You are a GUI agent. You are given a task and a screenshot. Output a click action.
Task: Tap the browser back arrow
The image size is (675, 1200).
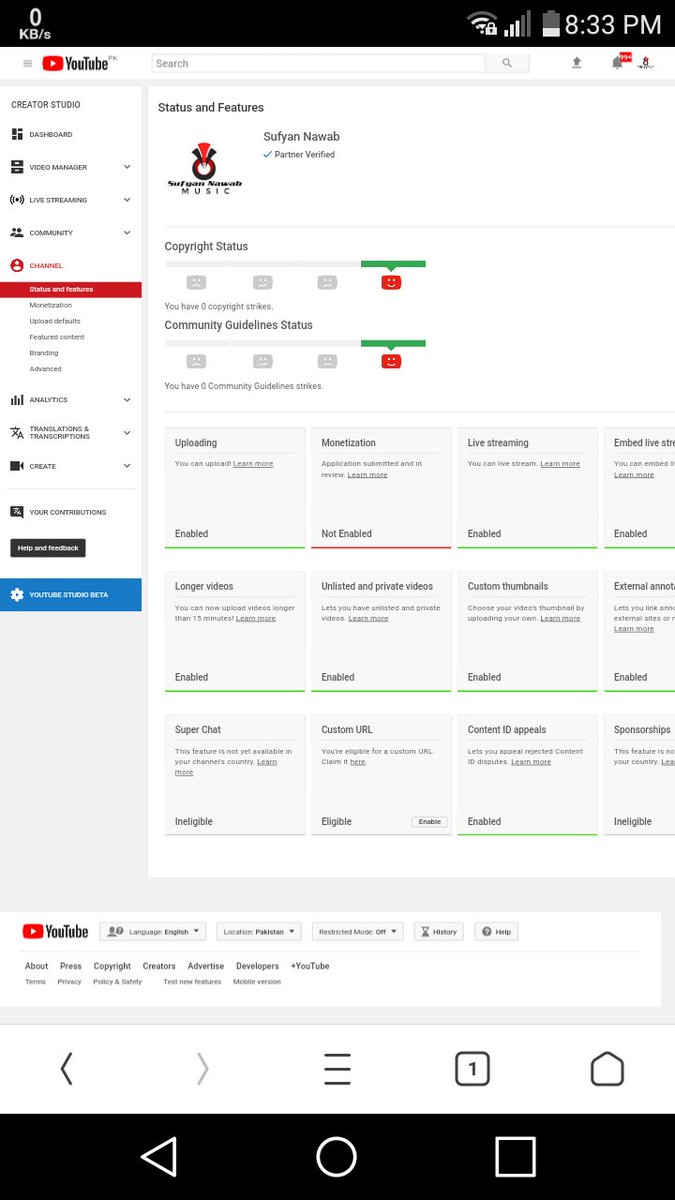point(66,1069)
